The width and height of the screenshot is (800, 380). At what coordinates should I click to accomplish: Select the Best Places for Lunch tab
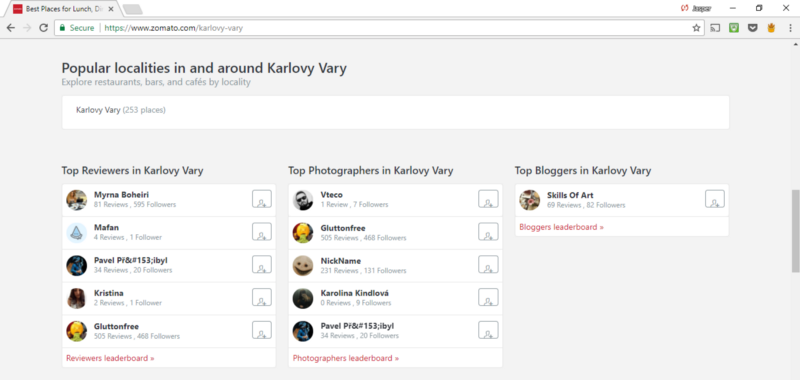pyautogui.click(x=63, y=9)
